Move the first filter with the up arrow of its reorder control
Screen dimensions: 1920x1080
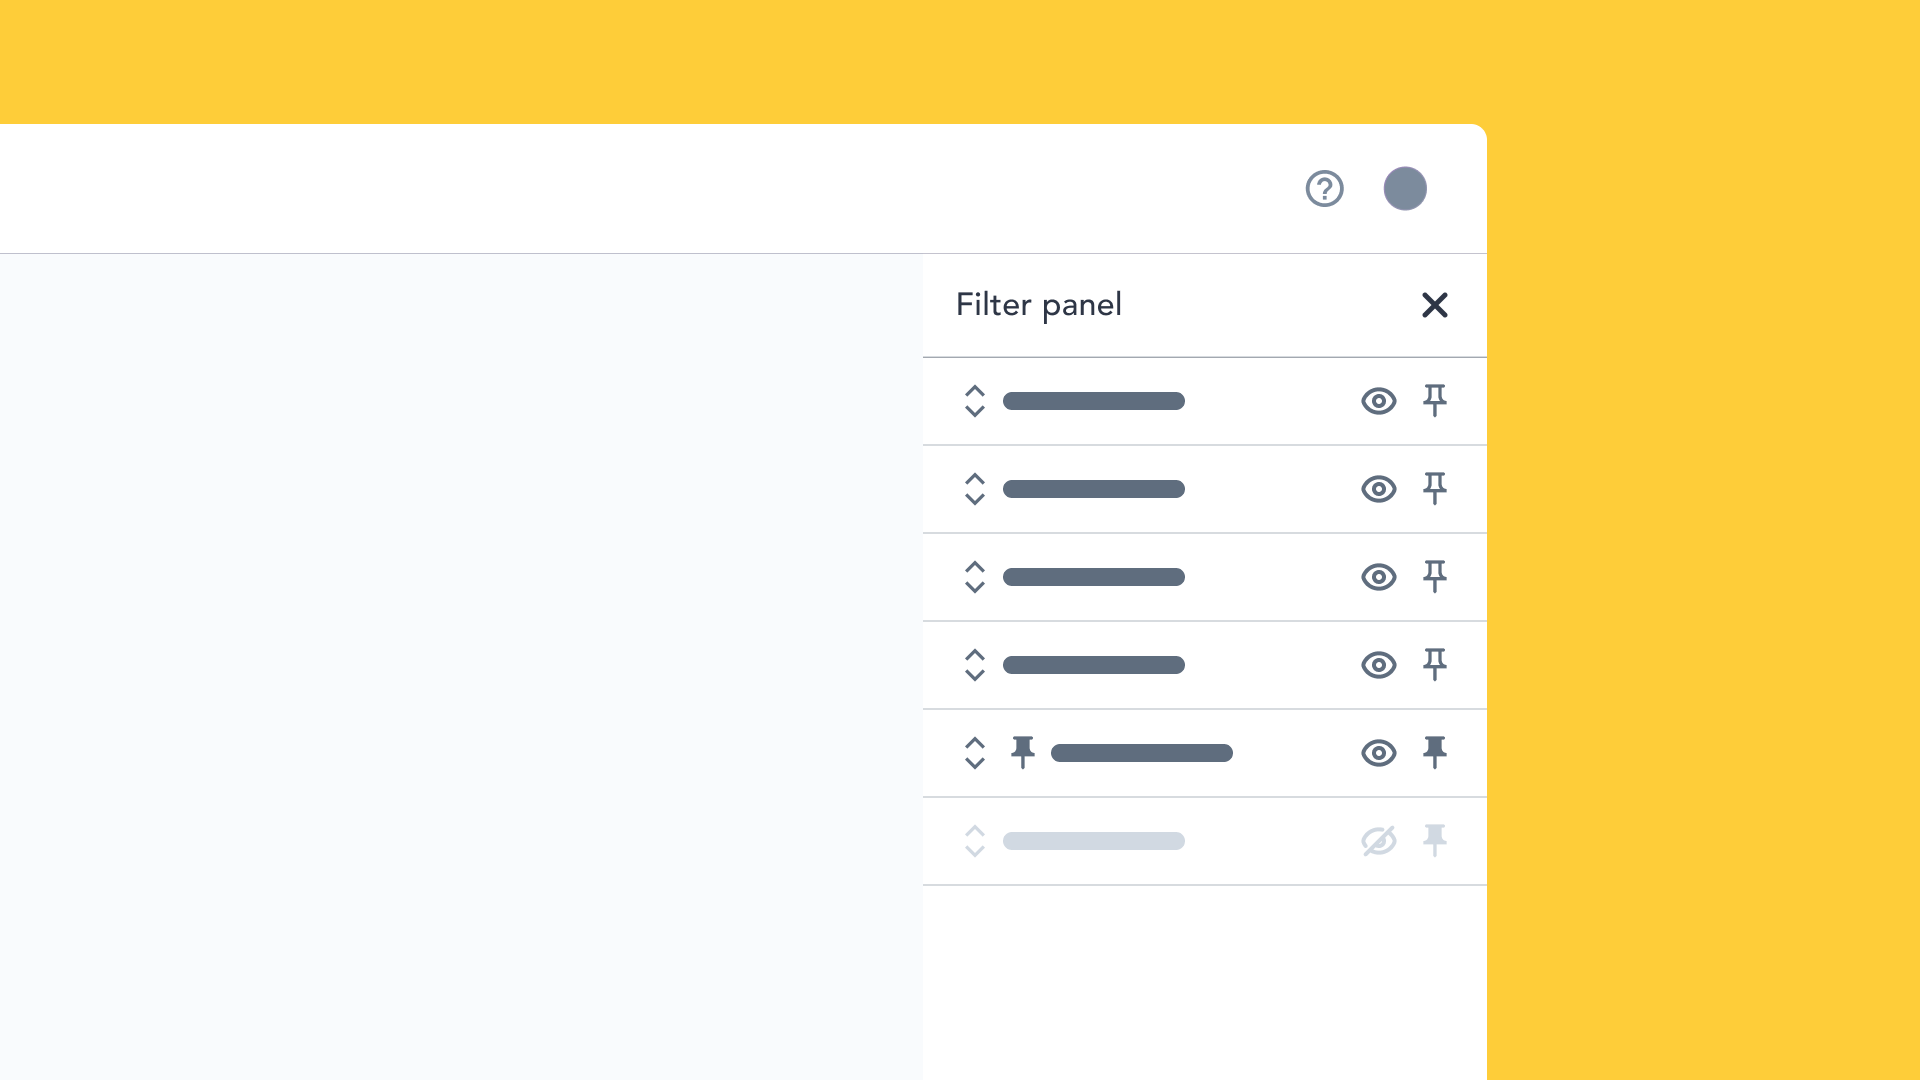(975, 391)
